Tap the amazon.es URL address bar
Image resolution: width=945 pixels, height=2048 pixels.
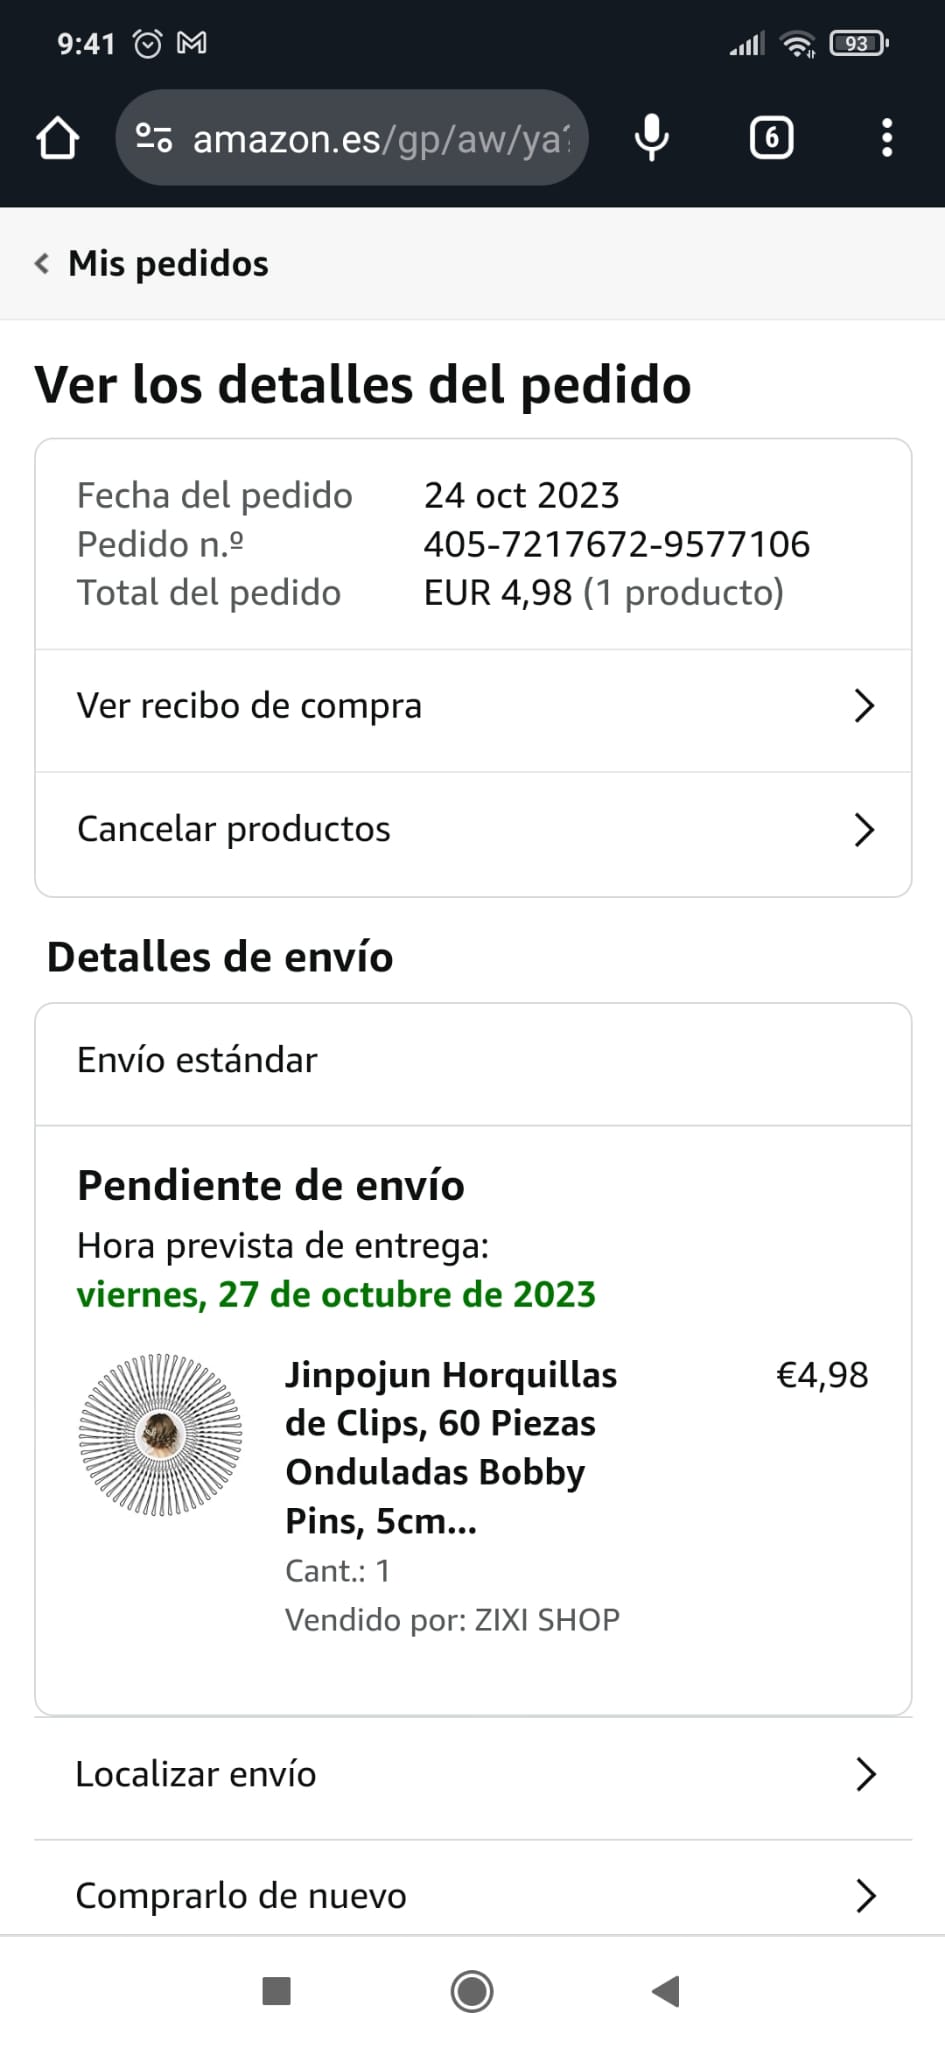pos(380,139)
